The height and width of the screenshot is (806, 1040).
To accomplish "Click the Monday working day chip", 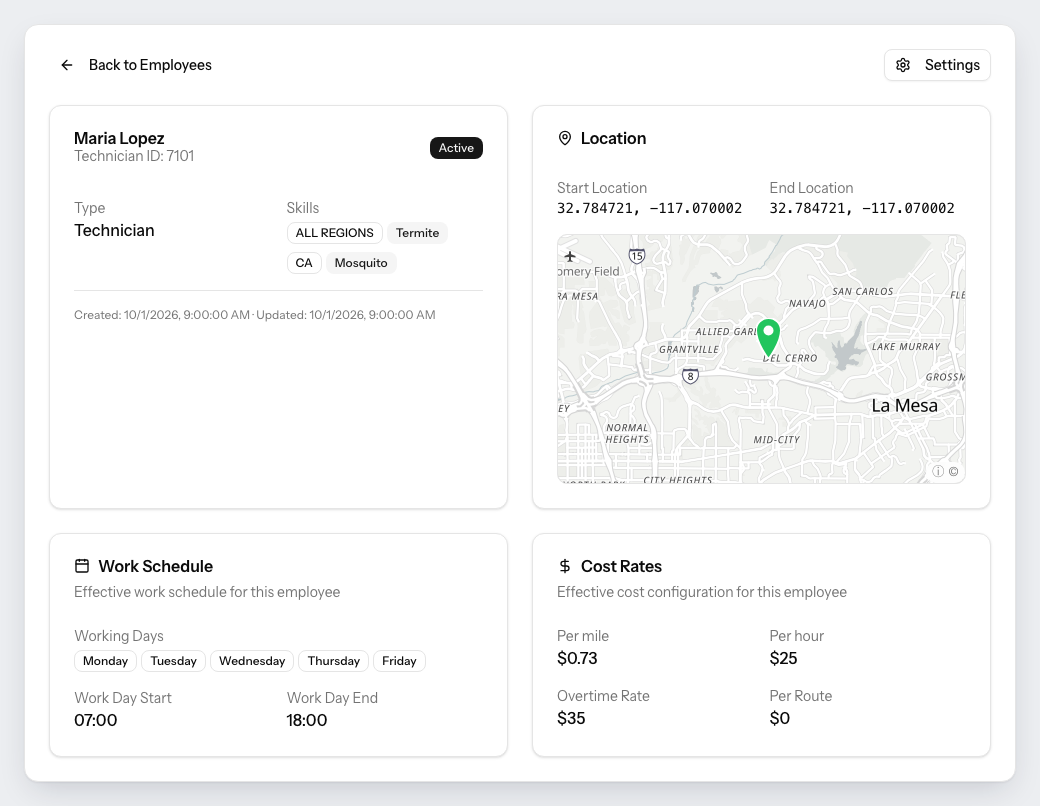I will [x=105, y=661].
